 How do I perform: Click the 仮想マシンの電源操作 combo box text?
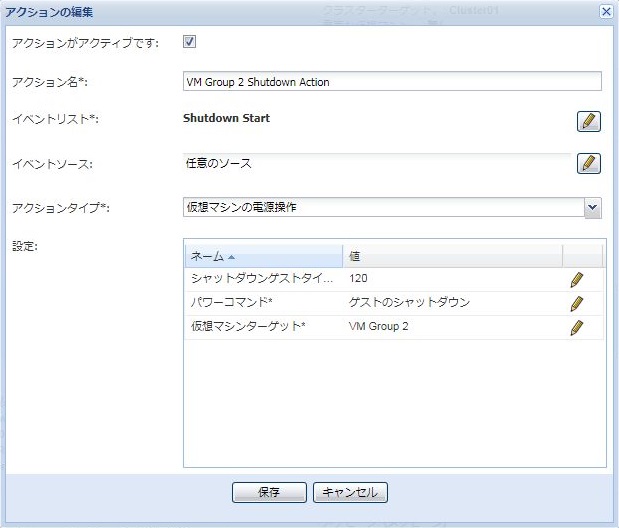380,207
